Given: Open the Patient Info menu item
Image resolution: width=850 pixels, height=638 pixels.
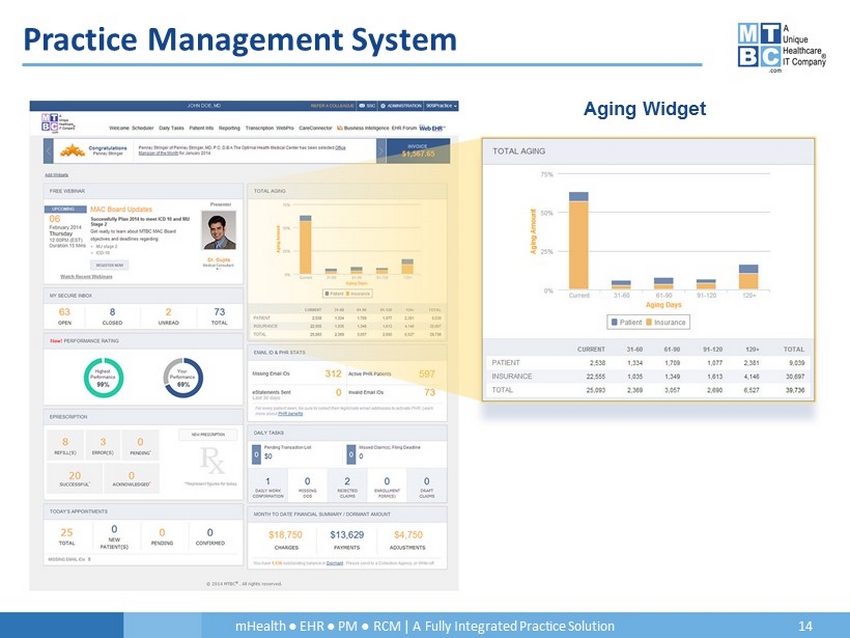Looking at the screenshot, I should point(201,128).
